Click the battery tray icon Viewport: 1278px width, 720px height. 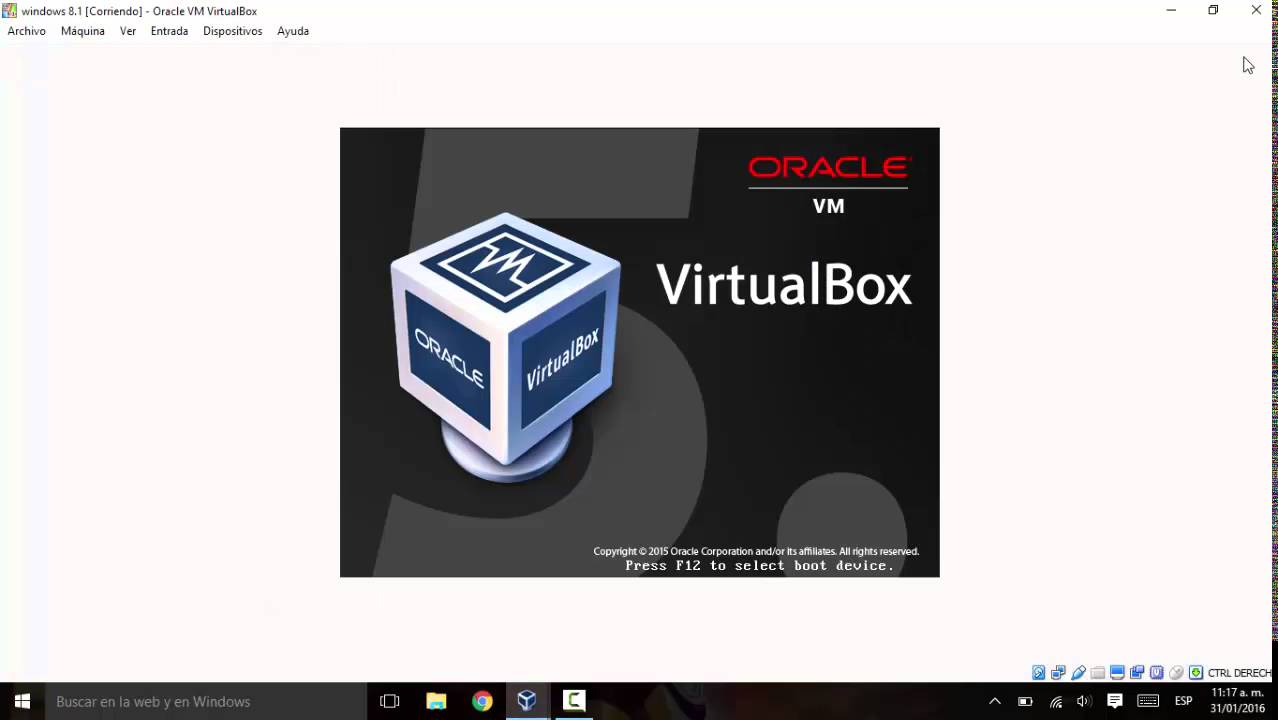click(1025, 701)
